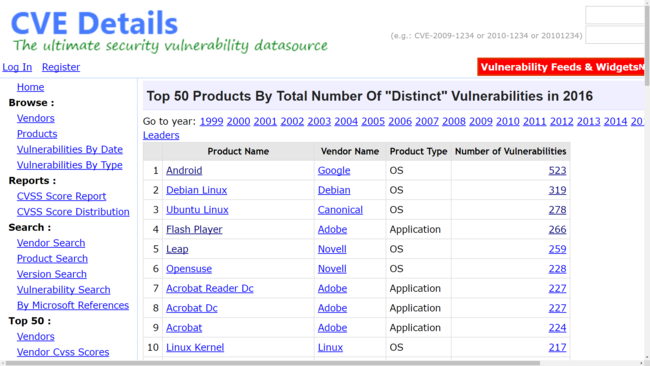The height and width of the screenshot is (366, 650).
Task: Open the Canonical vendor link
Action: coord(340,210)
